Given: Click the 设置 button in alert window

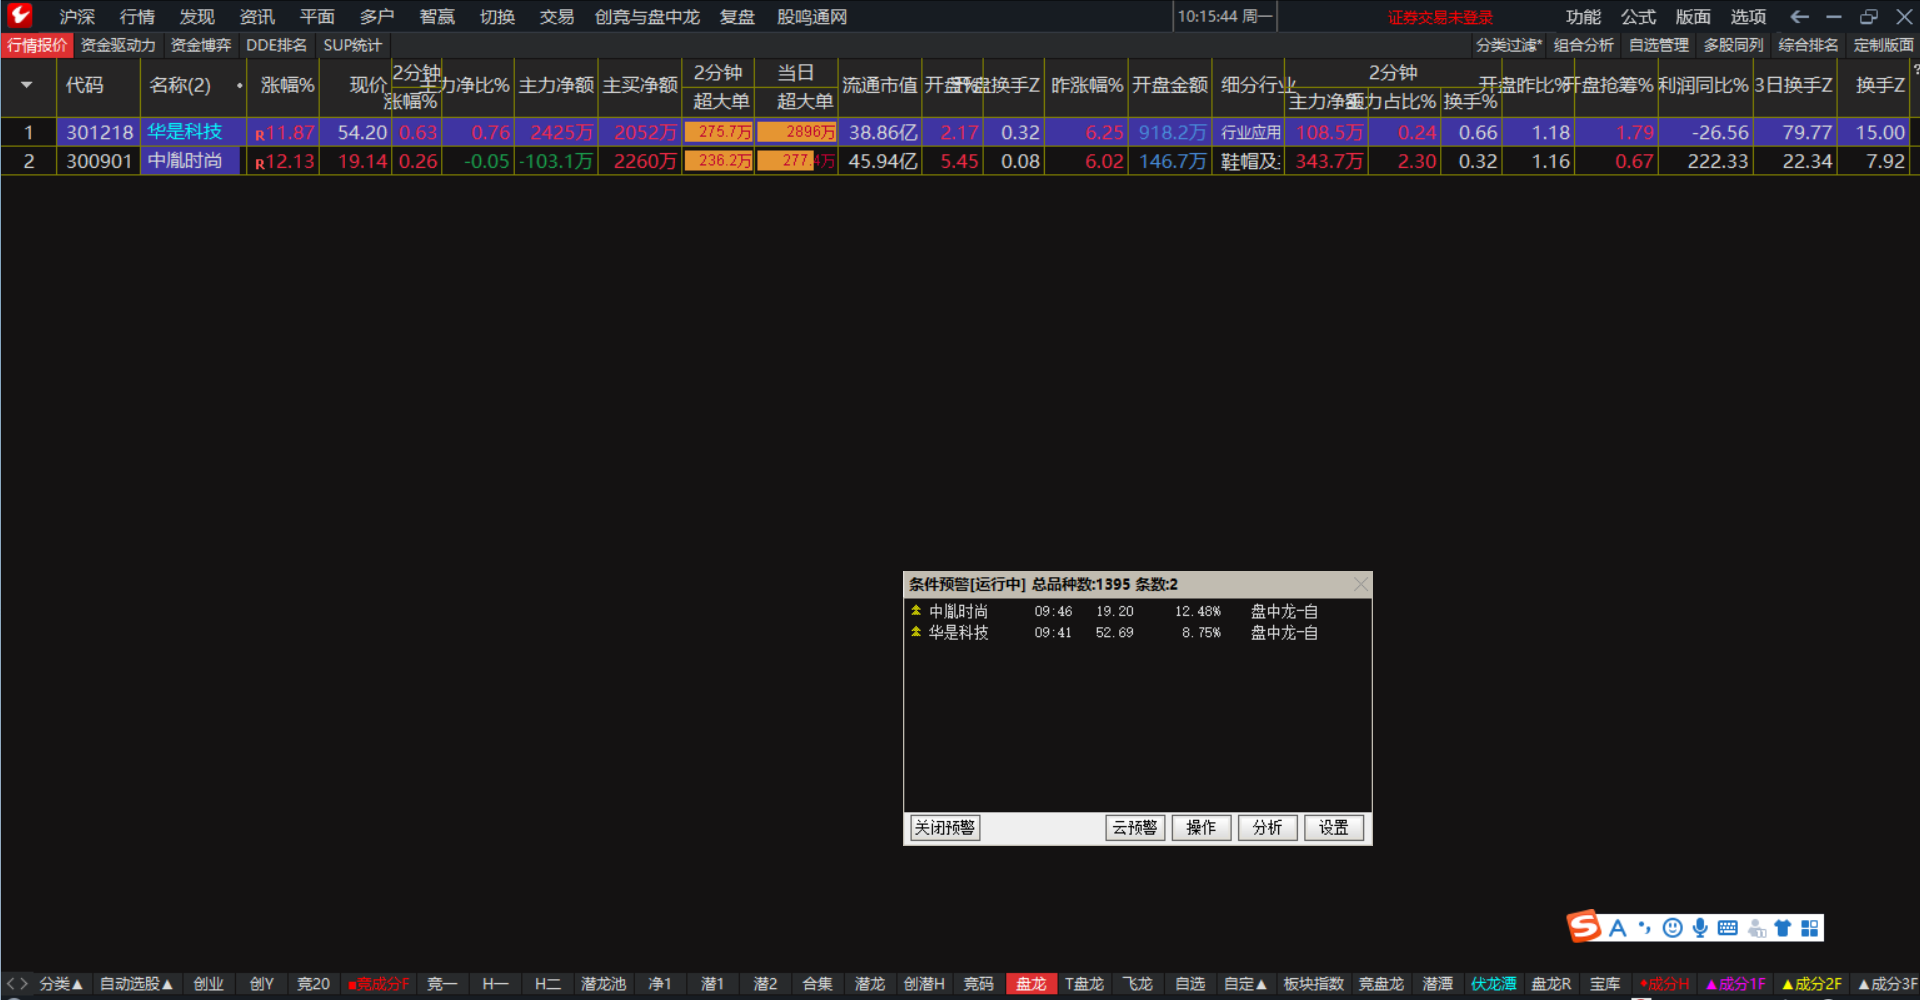Looking at the screenshot, I should pyautogui.click(x=1333, y=828).
